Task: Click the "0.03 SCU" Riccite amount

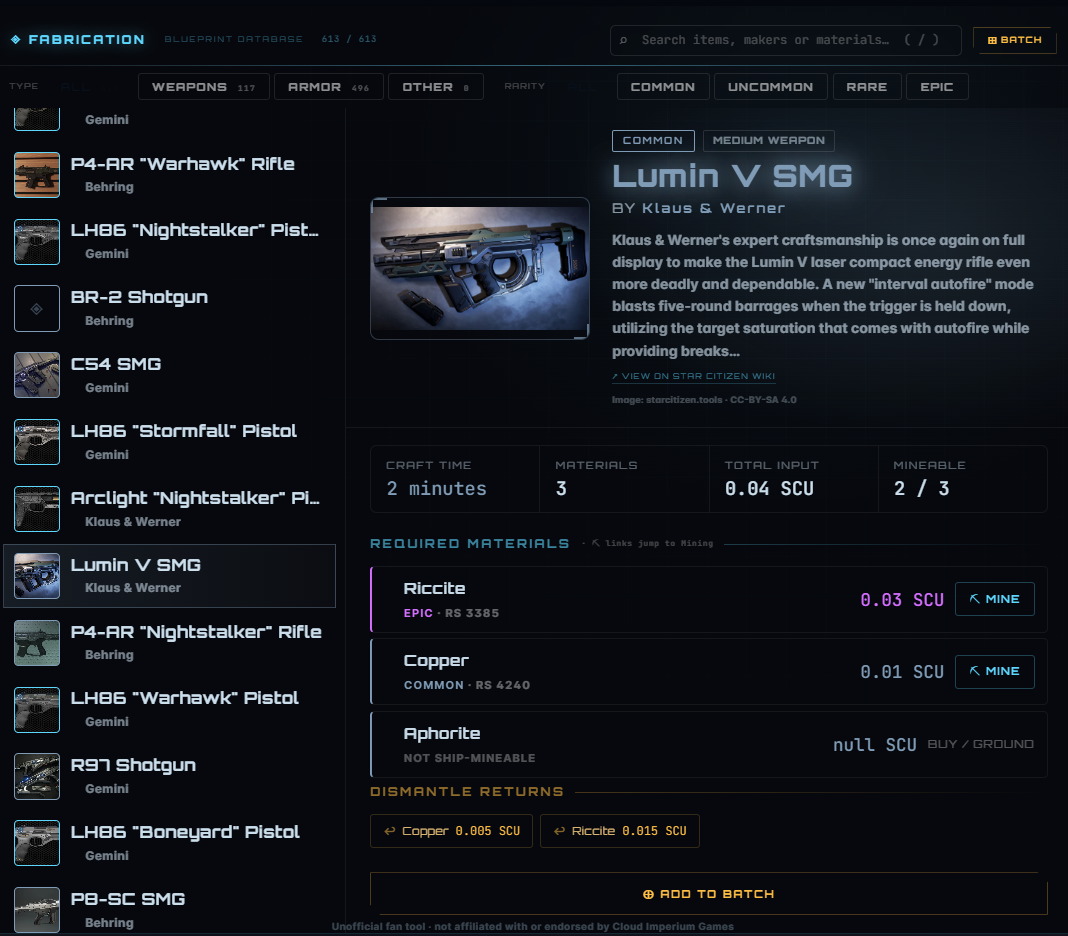Action: (902, 599)
